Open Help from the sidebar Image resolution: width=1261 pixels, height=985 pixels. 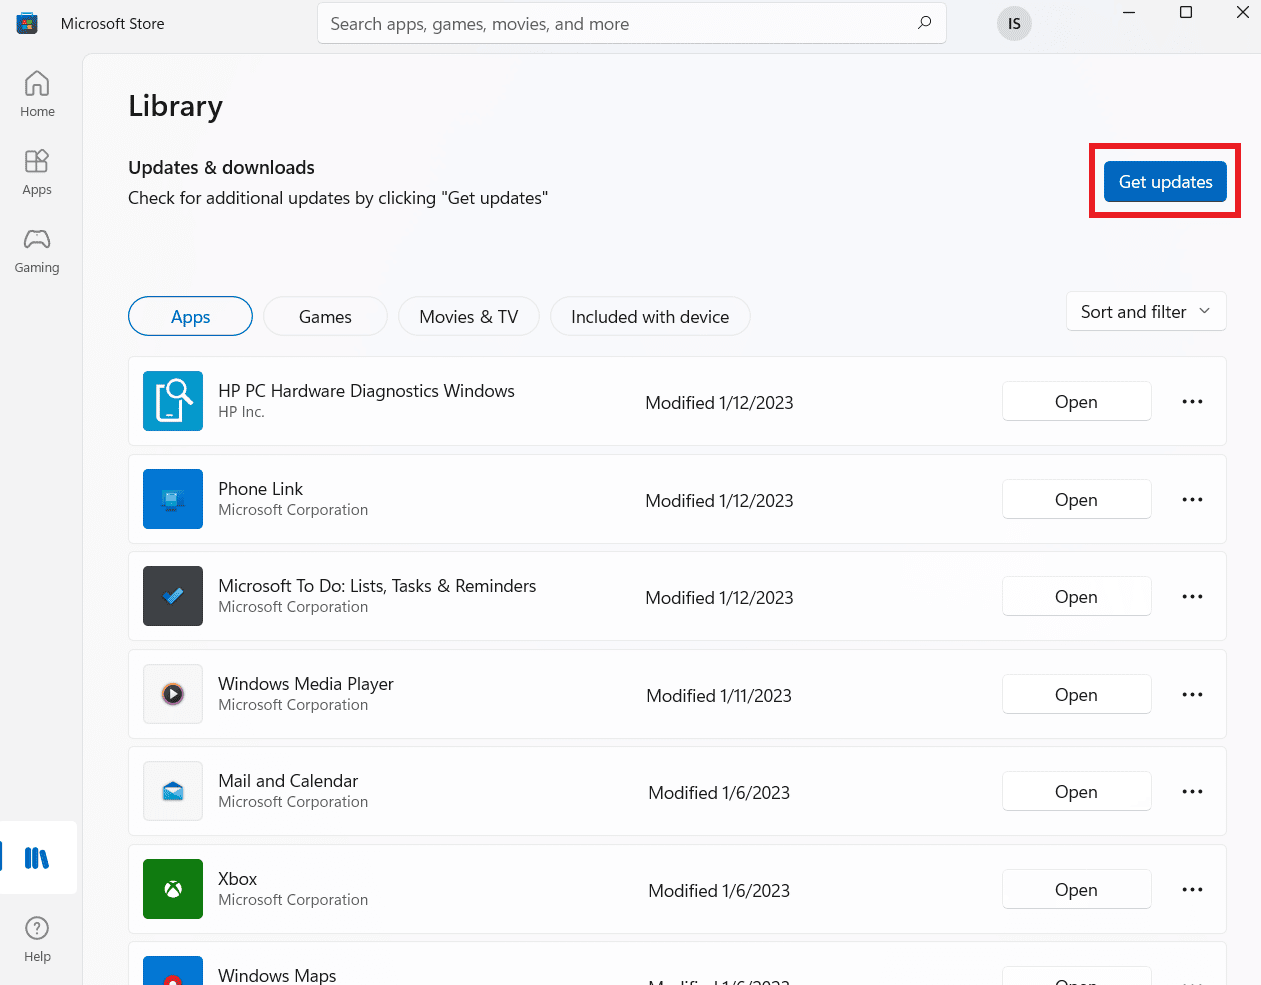tap(37, 938)
